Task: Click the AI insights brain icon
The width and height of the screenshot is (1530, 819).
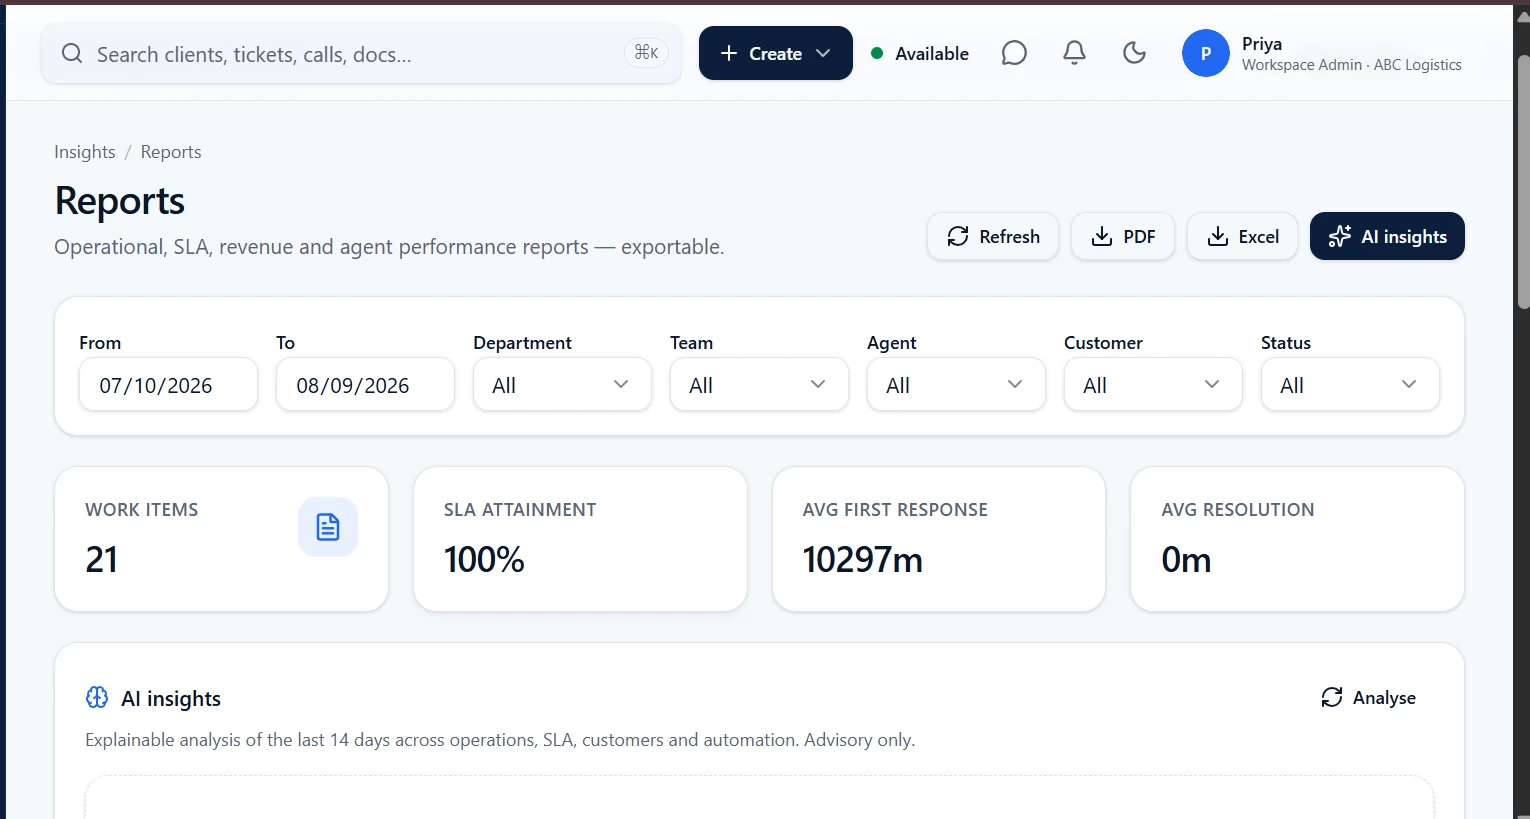Action: (97, 698)
